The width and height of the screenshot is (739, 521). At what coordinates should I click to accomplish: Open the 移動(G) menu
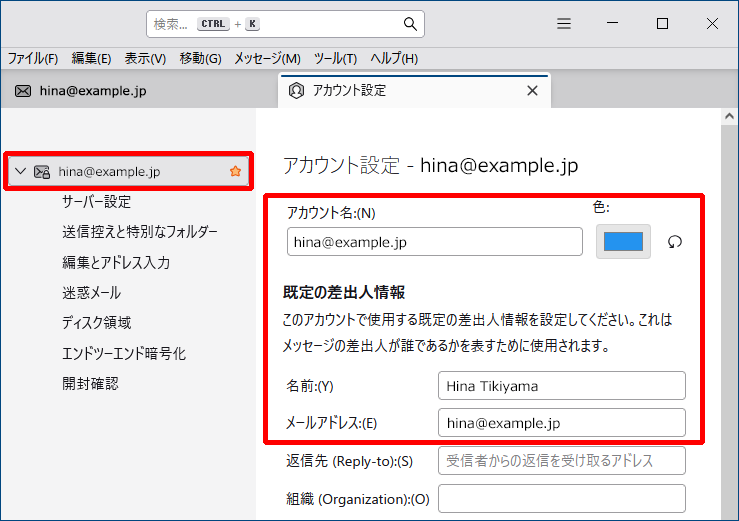200,58
